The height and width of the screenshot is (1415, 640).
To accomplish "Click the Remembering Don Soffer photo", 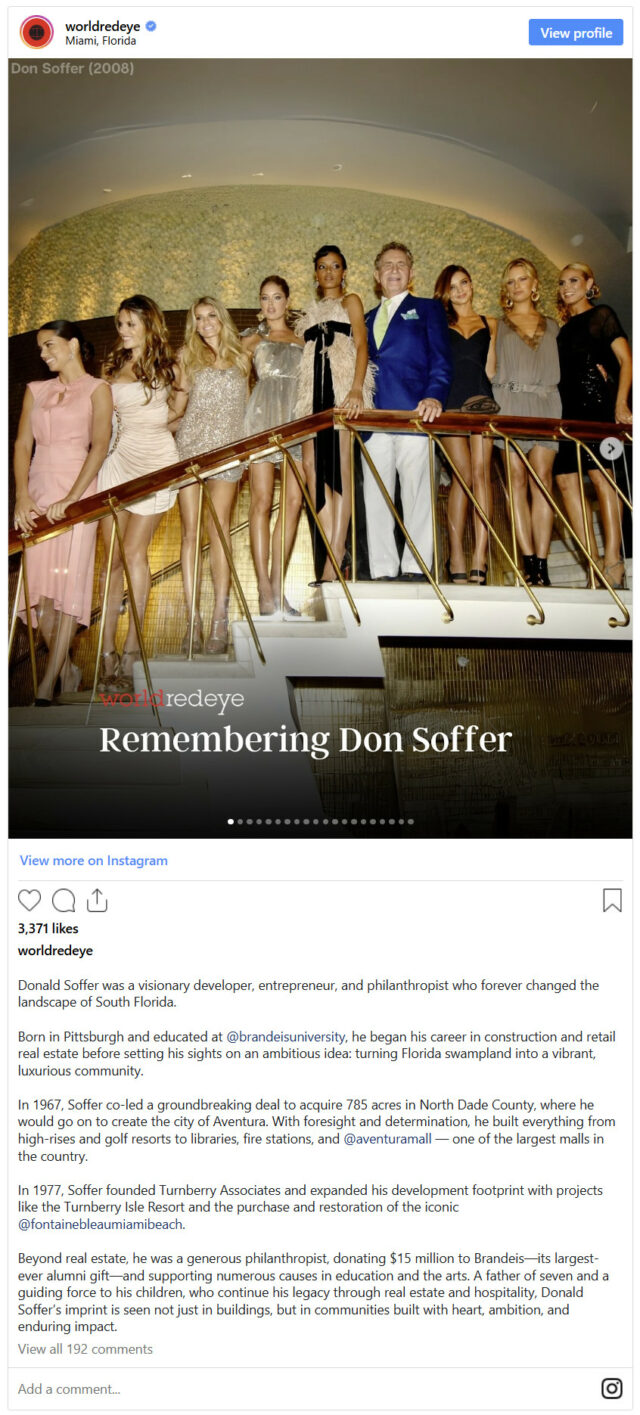I will 320,448.
